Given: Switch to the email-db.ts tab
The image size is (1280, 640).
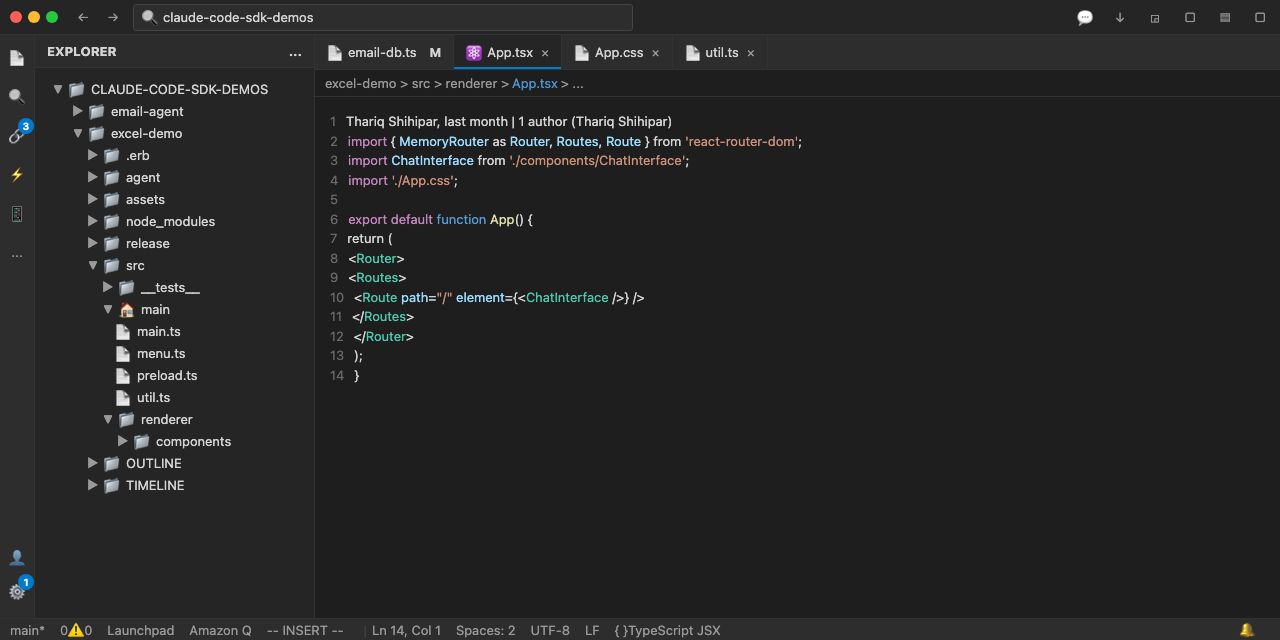Looking at the screenshot, I should pyautogui.click(x=382, y=53).
